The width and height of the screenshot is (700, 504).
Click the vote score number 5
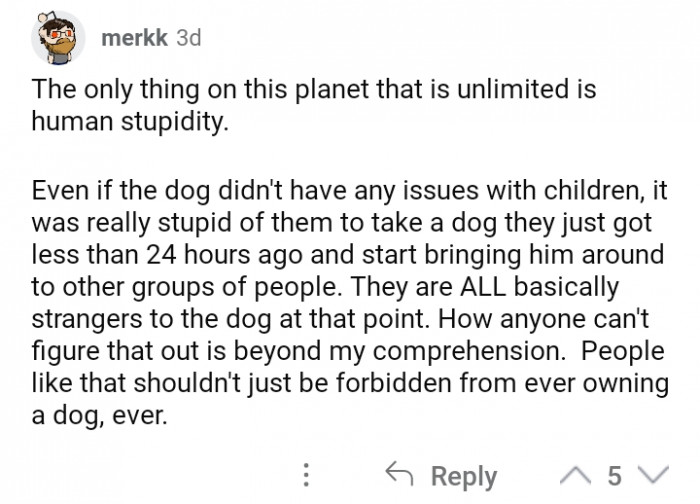[618, 474]
